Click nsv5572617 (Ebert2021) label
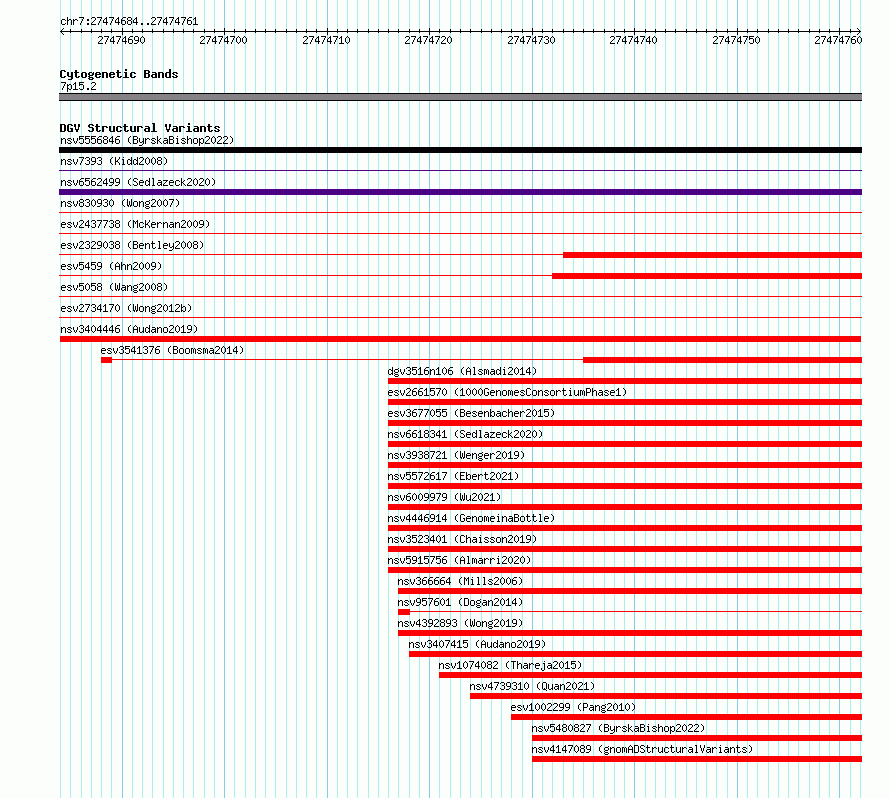This screenshot has width=890, height=798. pyautogui.click(x=453, y=476)
